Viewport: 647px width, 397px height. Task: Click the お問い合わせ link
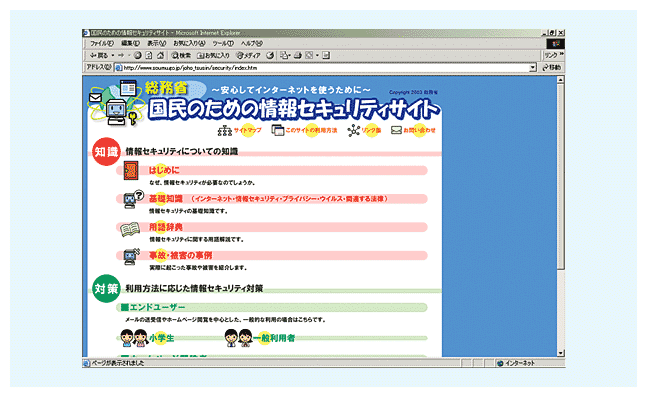419,130
